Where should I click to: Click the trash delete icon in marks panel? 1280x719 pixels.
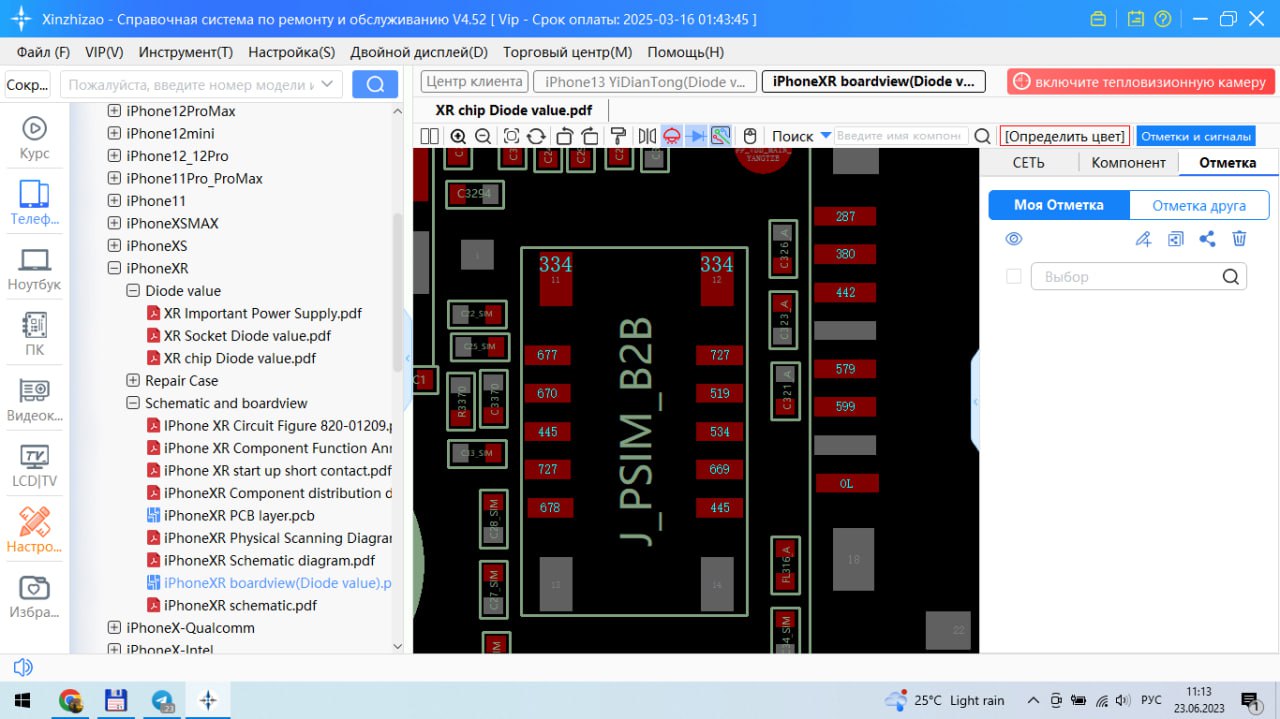point(1239,239)
